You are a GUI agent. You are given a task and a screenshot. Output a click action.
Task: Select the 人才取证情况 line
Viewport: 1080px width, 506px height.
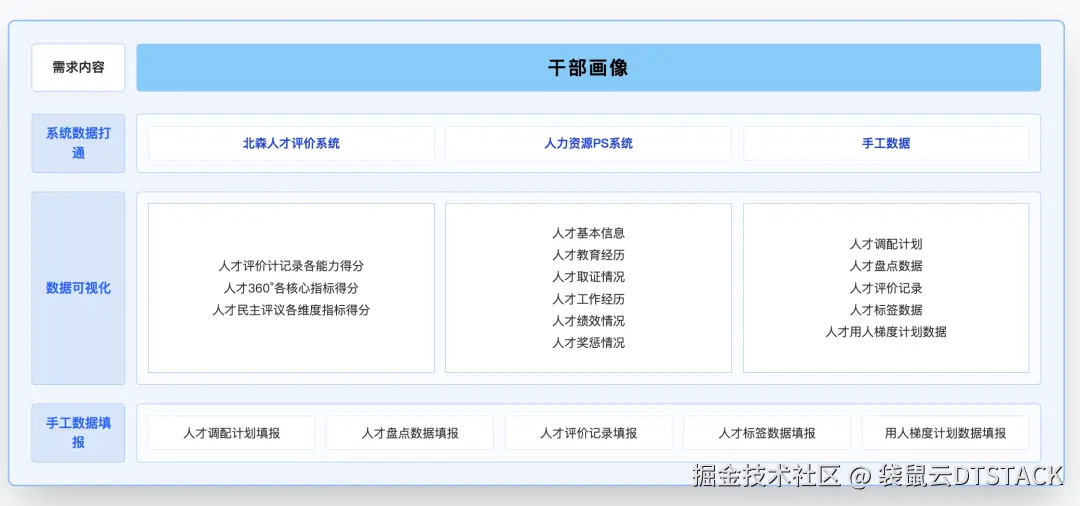tap(588, 277)
